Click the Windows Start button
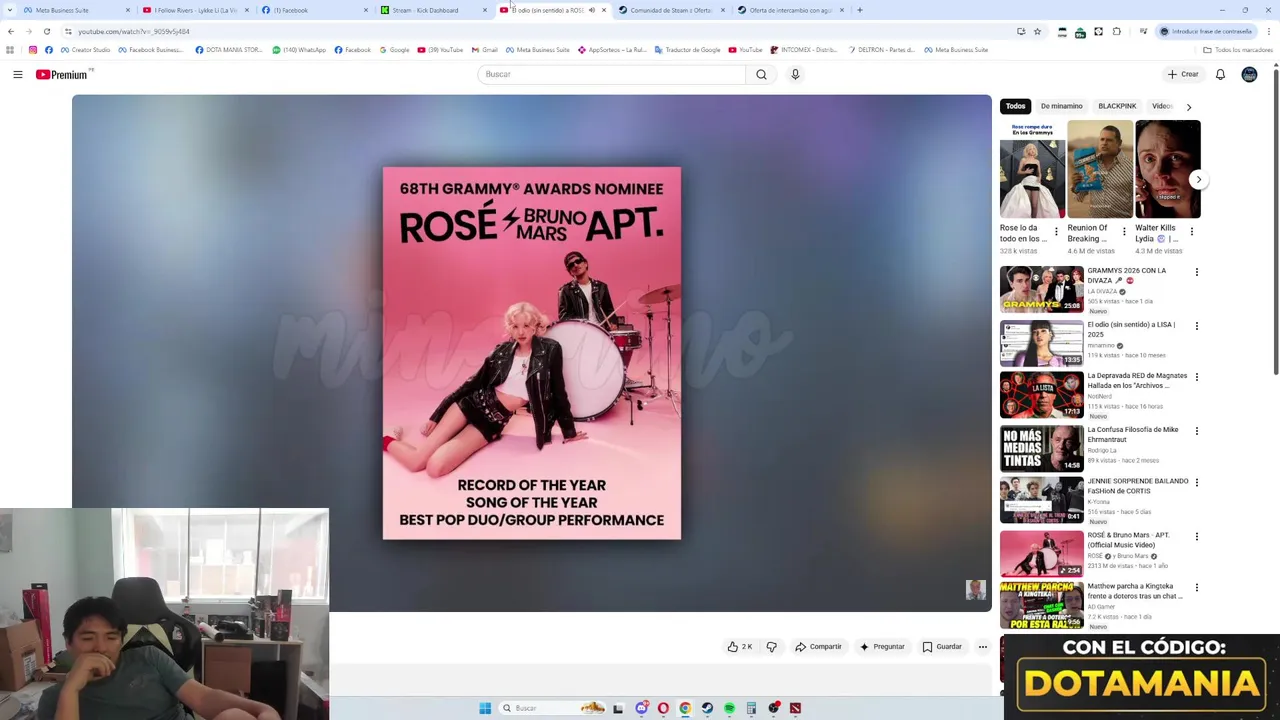 (x=485, y=708)
